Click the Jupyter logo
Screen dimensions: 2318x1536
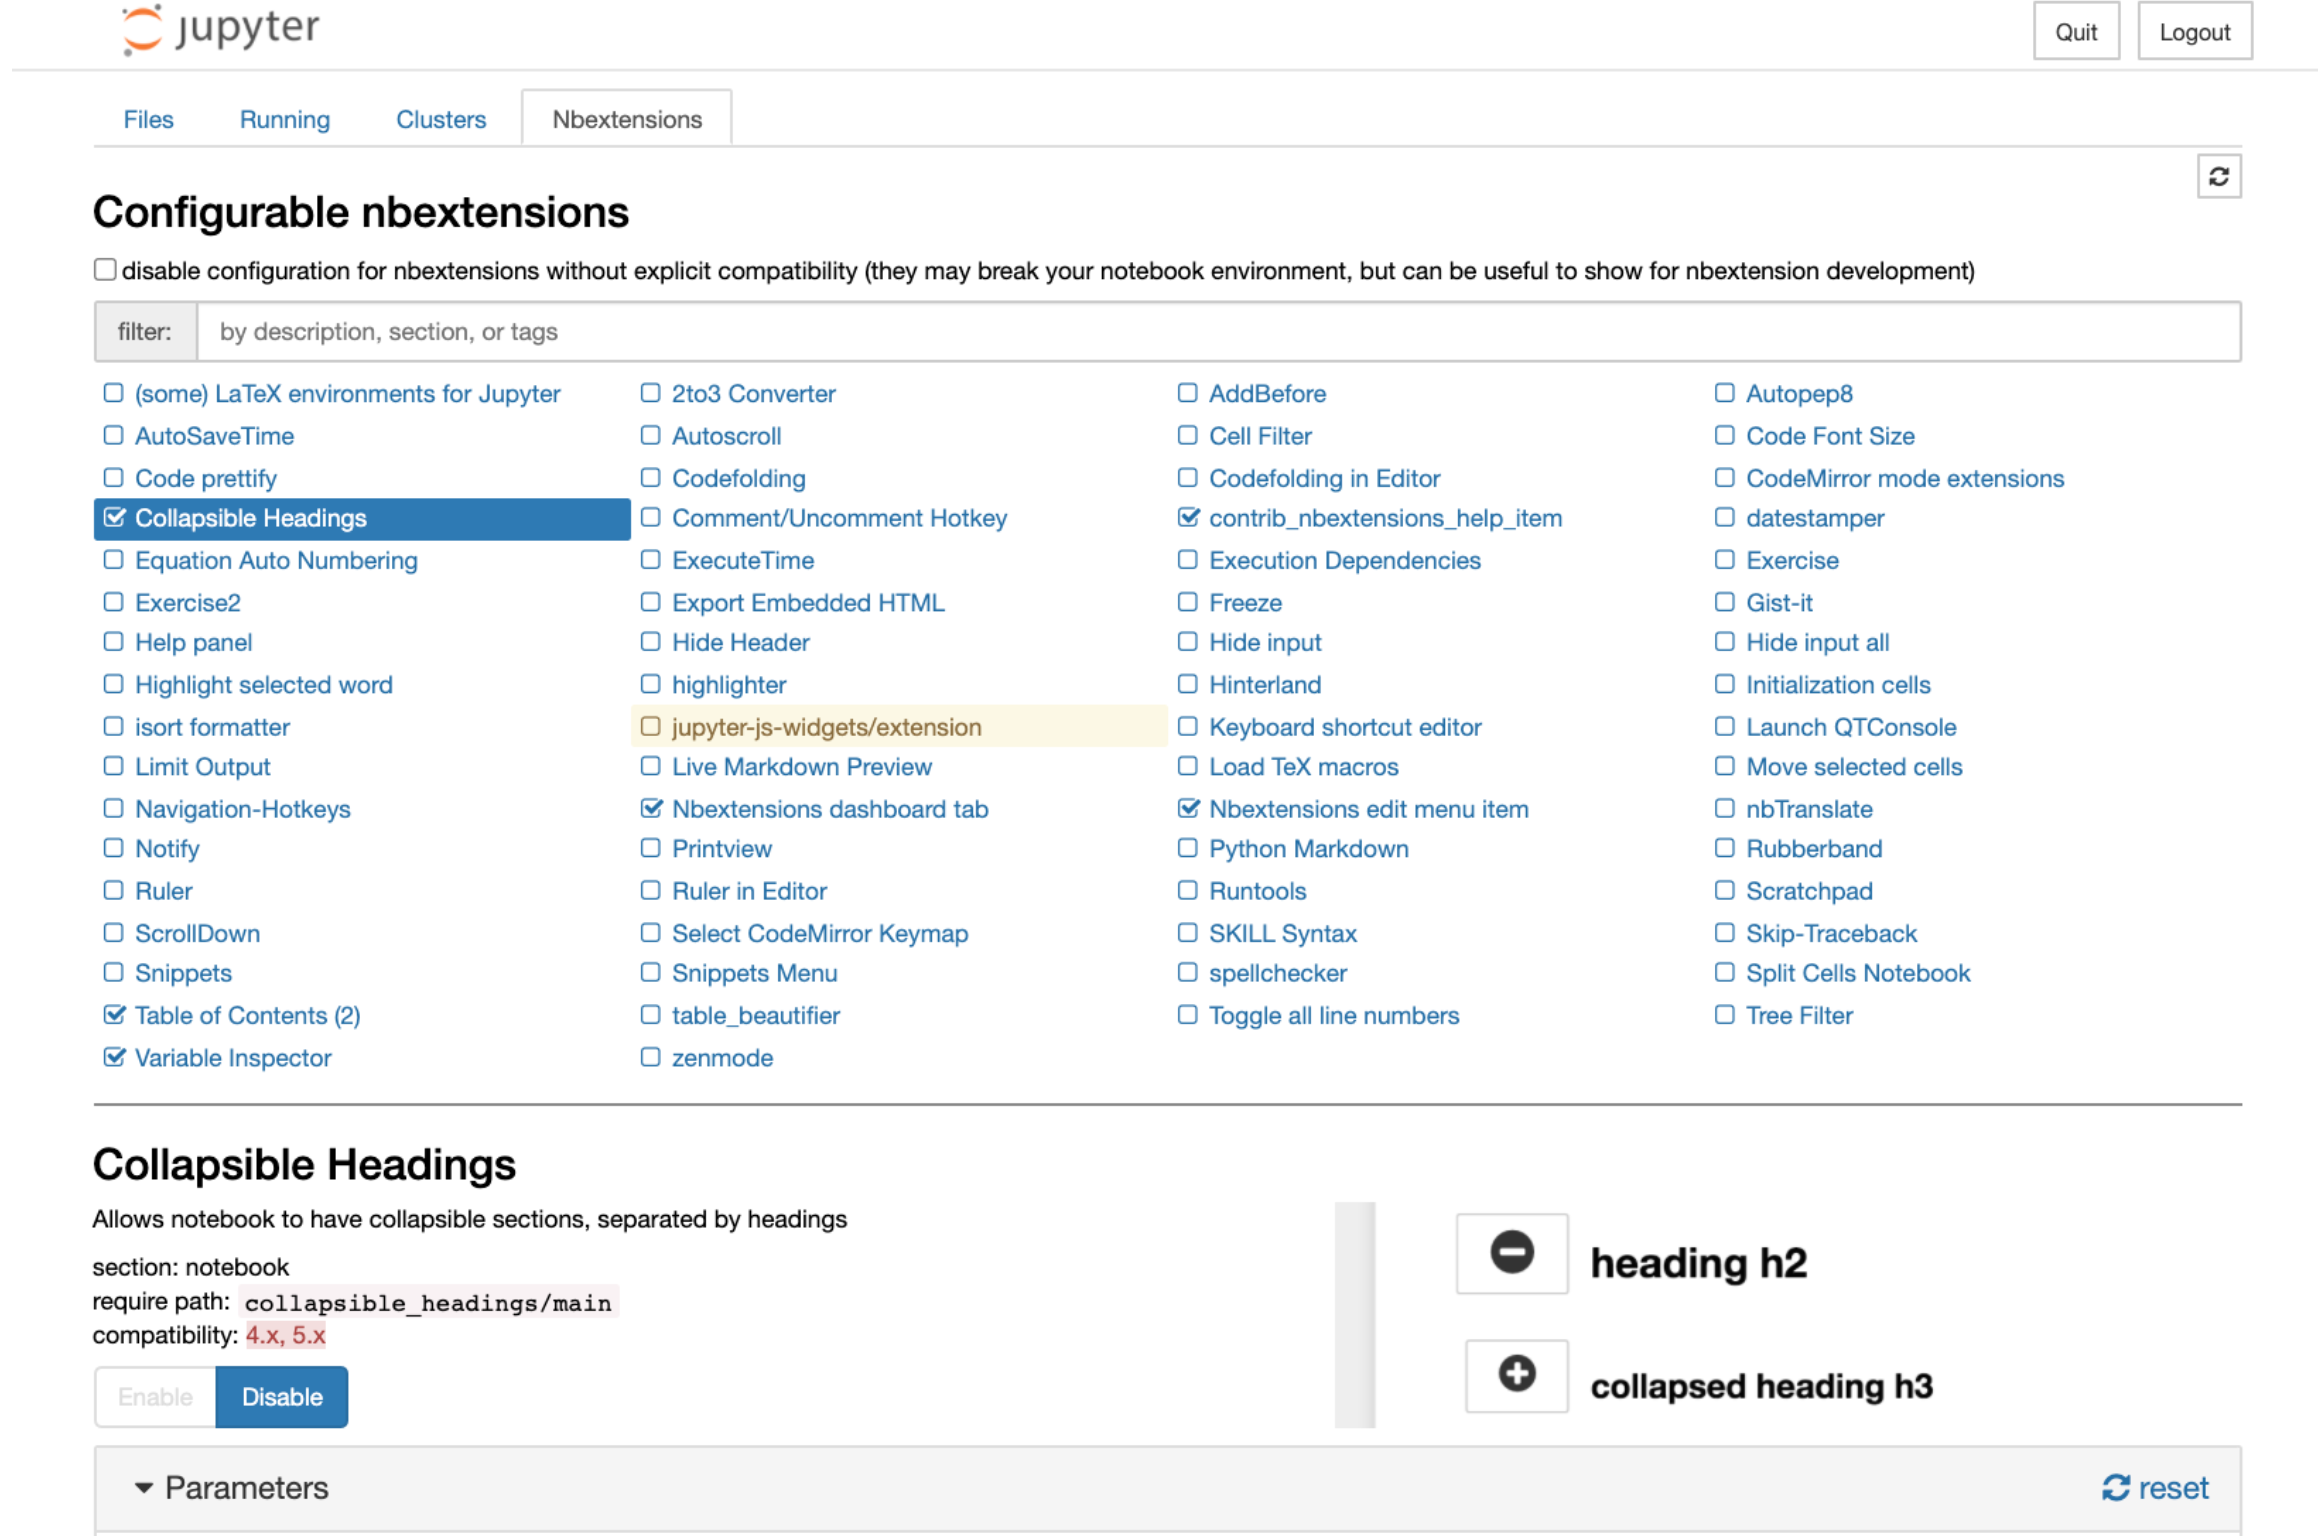[x=220, y=30]
